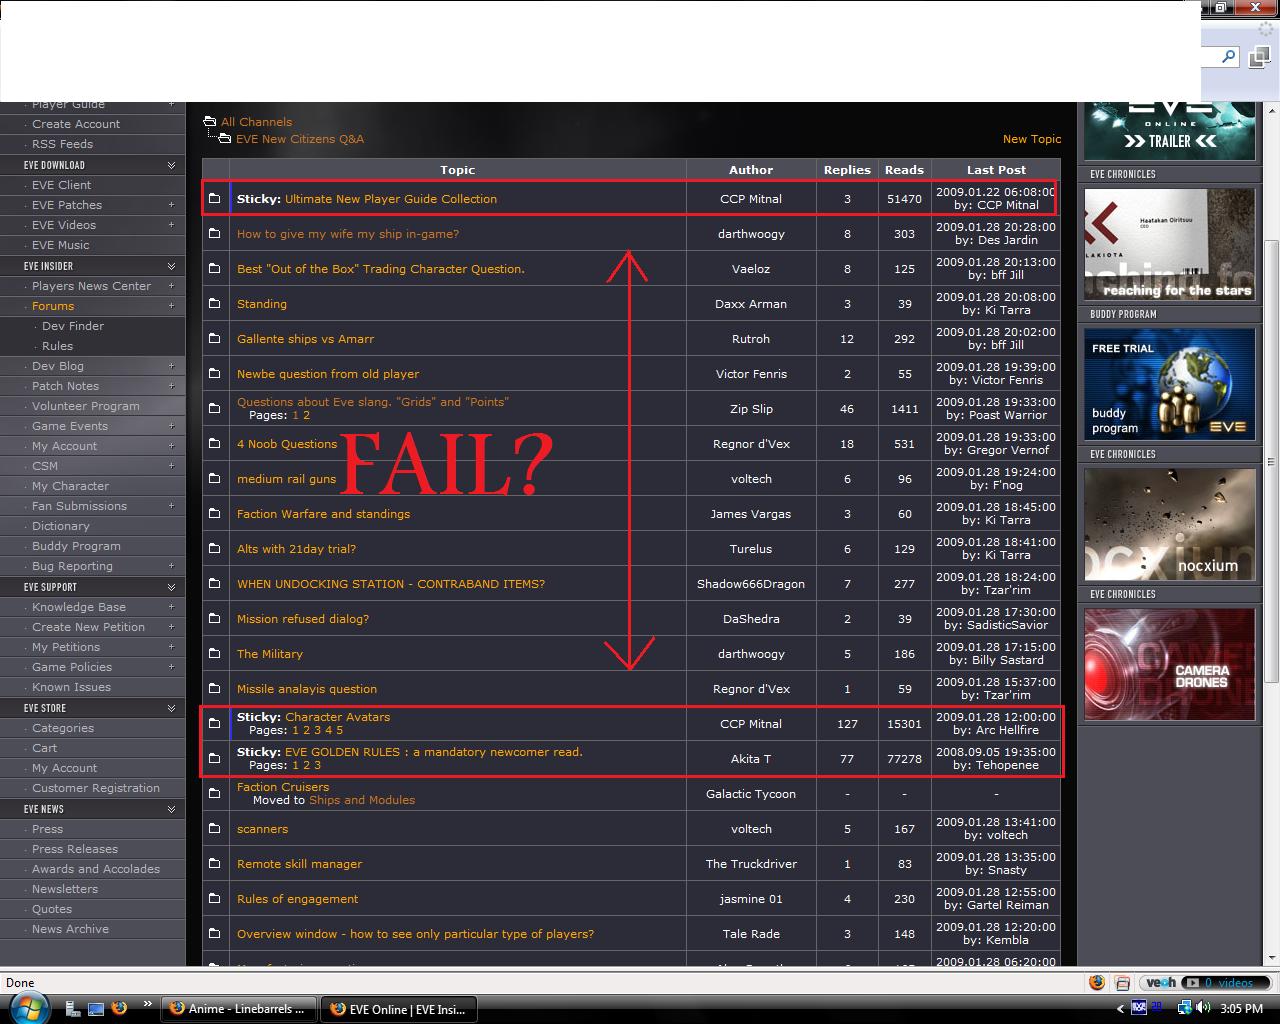Click the volume speaker icon in system tray
The image size is (1280, 1024).
(x=1202, y=1008)
